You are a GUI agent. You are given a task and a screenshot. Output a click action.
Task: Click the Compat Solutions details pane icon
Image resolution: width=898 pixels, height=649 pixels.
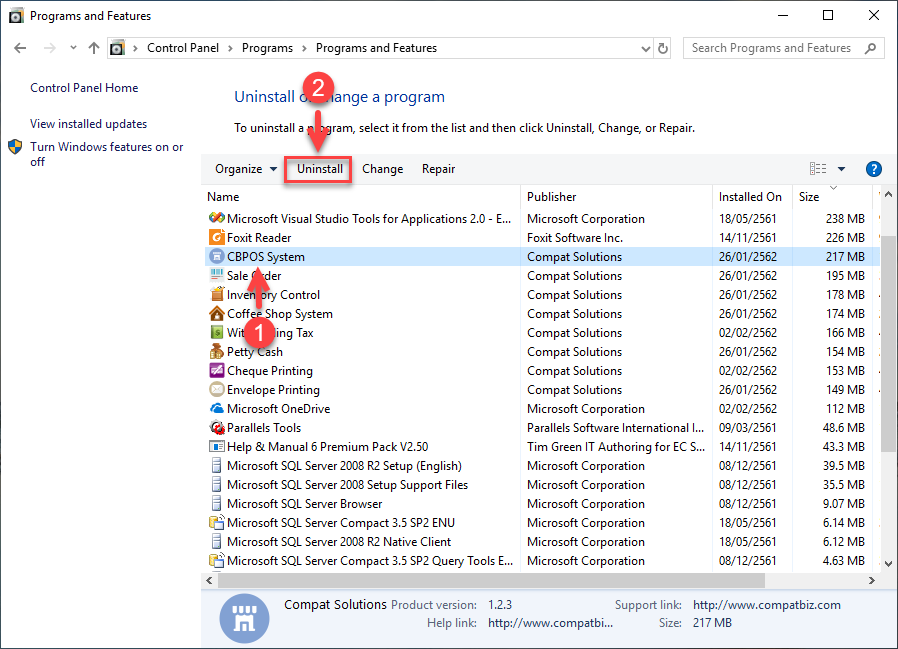pyautogui.click(x=245, y=618)
